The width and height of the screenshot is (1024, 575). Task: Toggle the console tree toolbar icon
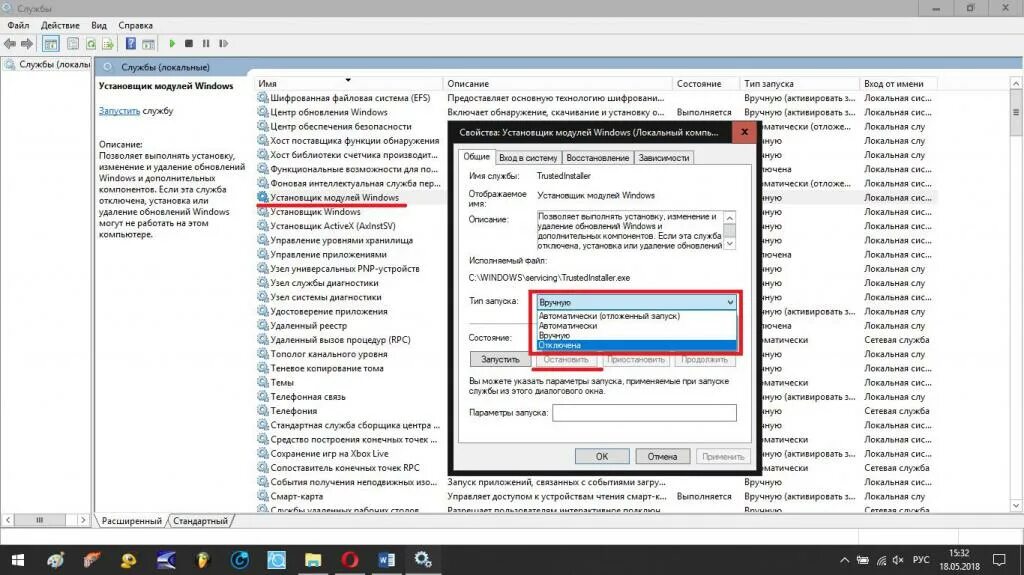50,44
